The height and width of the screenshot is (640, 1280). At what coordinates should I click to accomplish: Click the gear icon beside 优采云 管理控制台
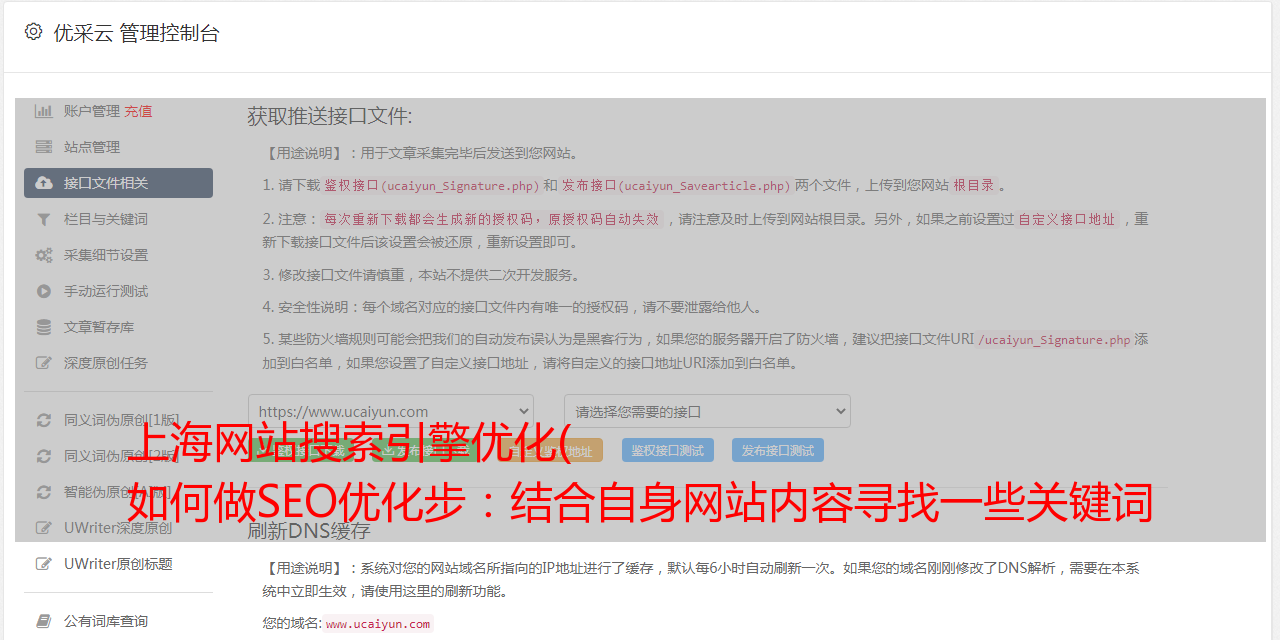tap(33, 32)
